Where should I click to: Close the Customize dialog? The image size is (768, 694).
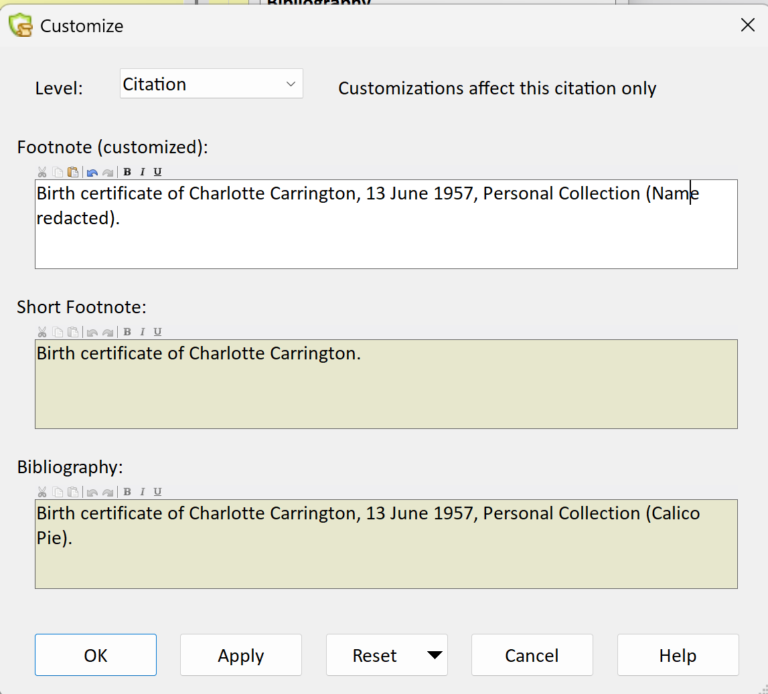click(x=747, y=25)
